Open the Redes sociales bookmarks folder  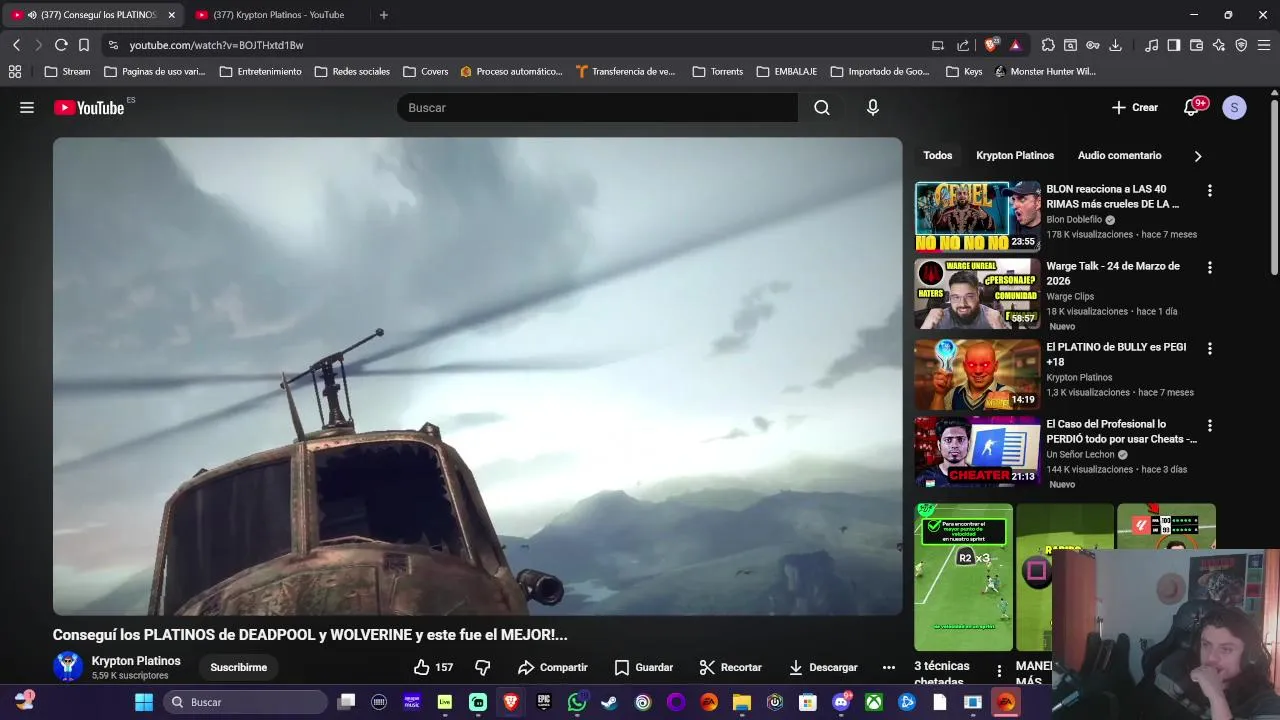coord(352,72)
